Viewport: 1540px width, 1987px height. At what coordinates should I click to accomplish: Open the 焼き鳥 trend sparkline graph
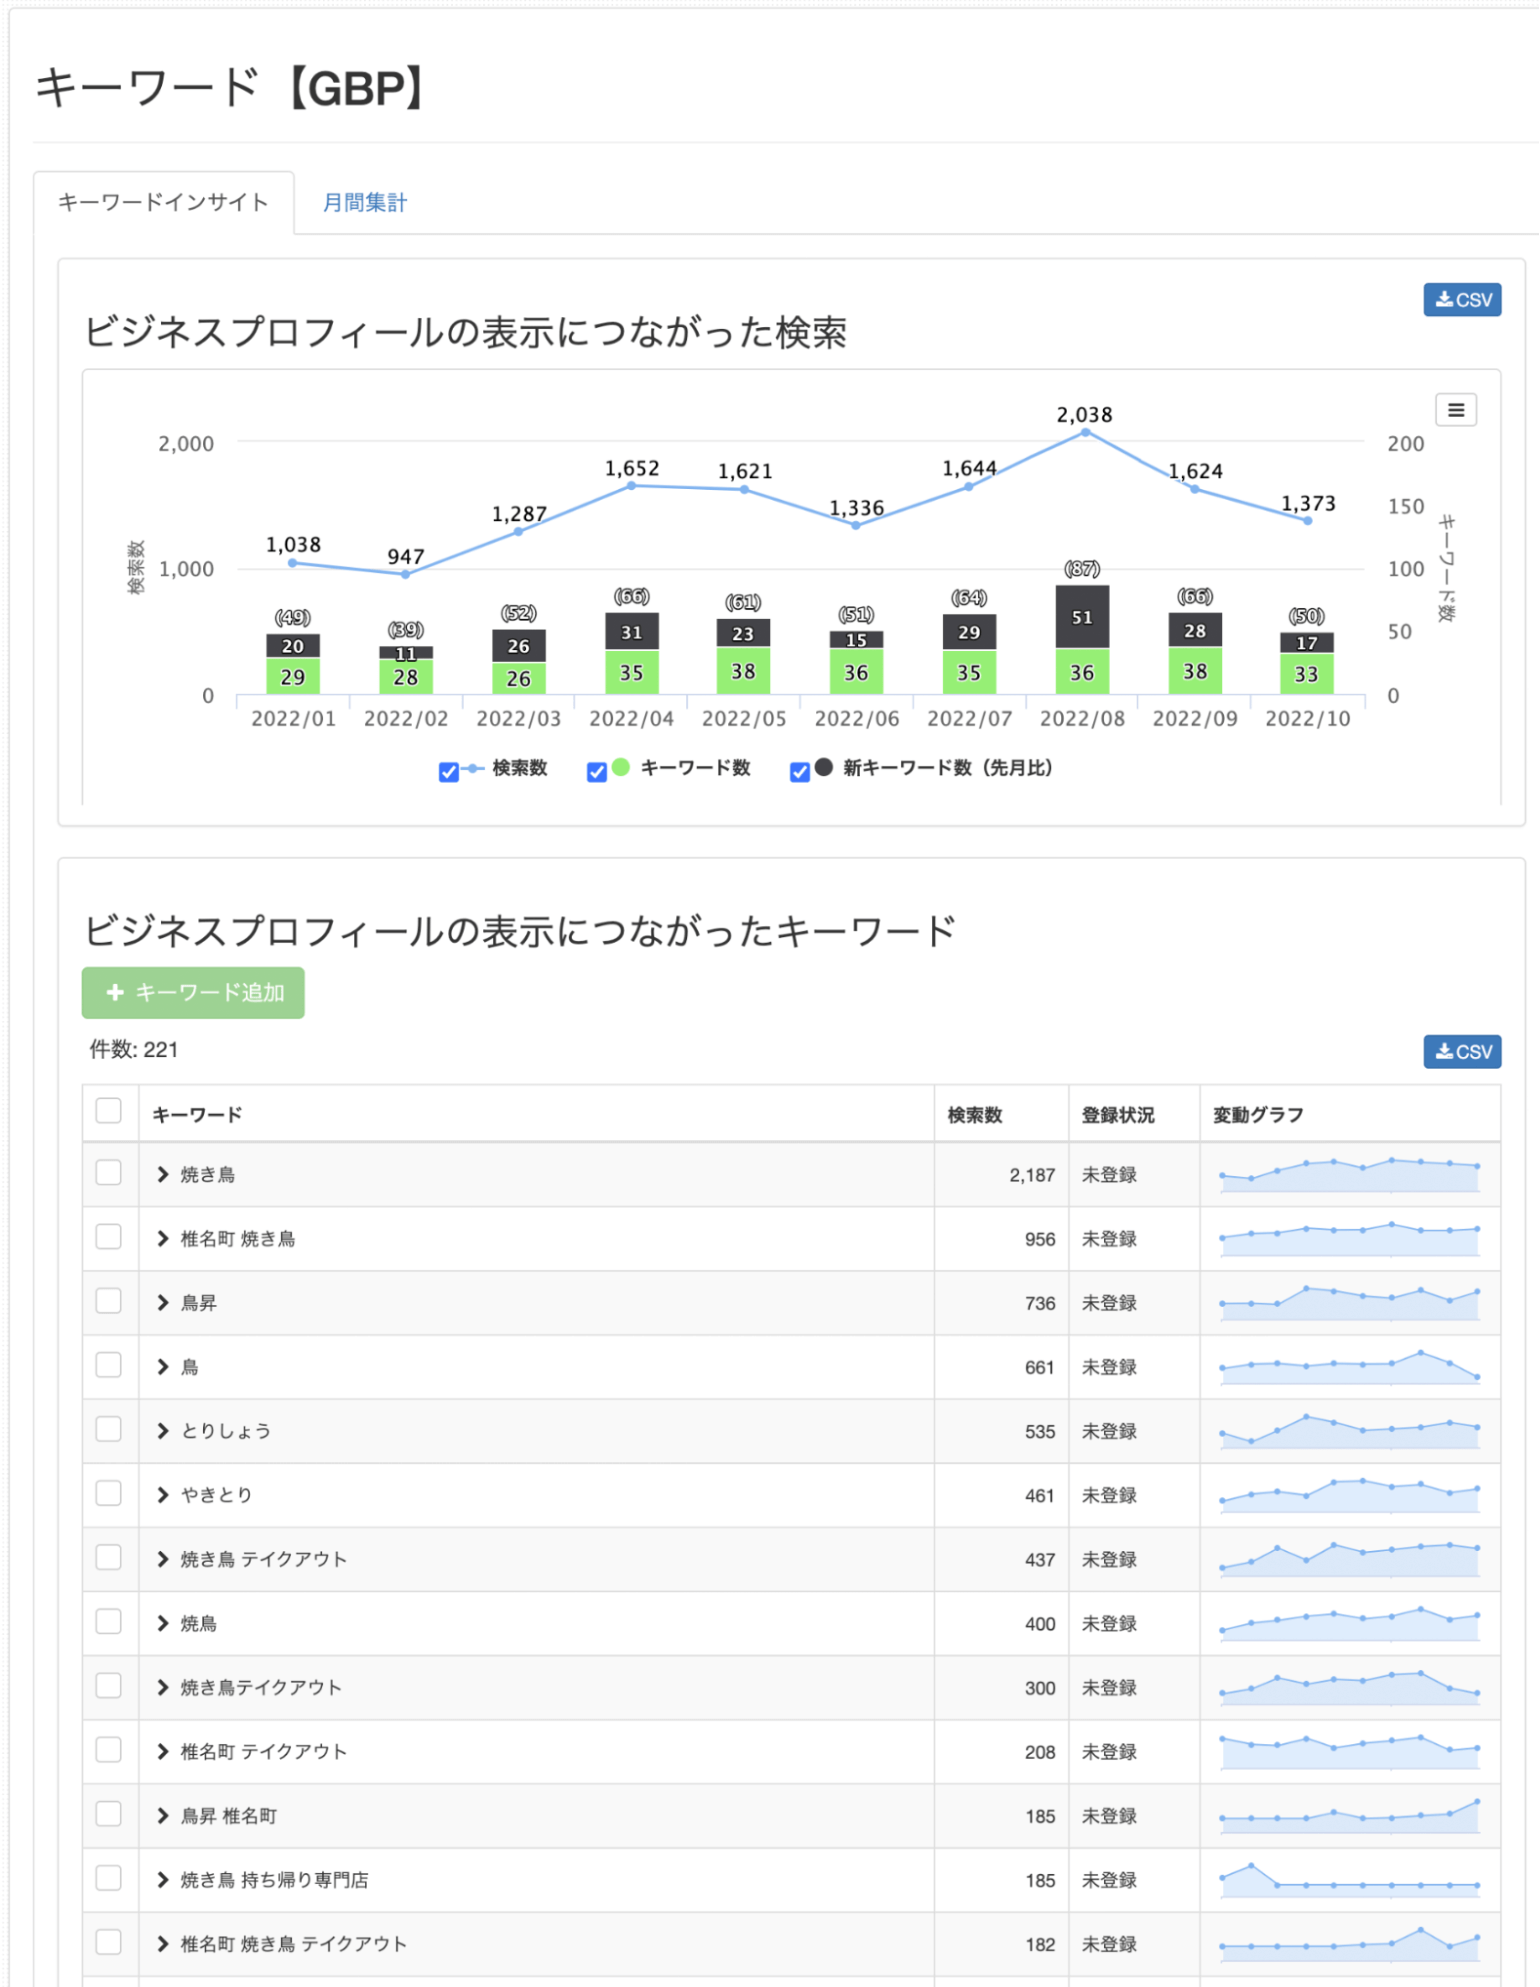pos(1350,1174)
